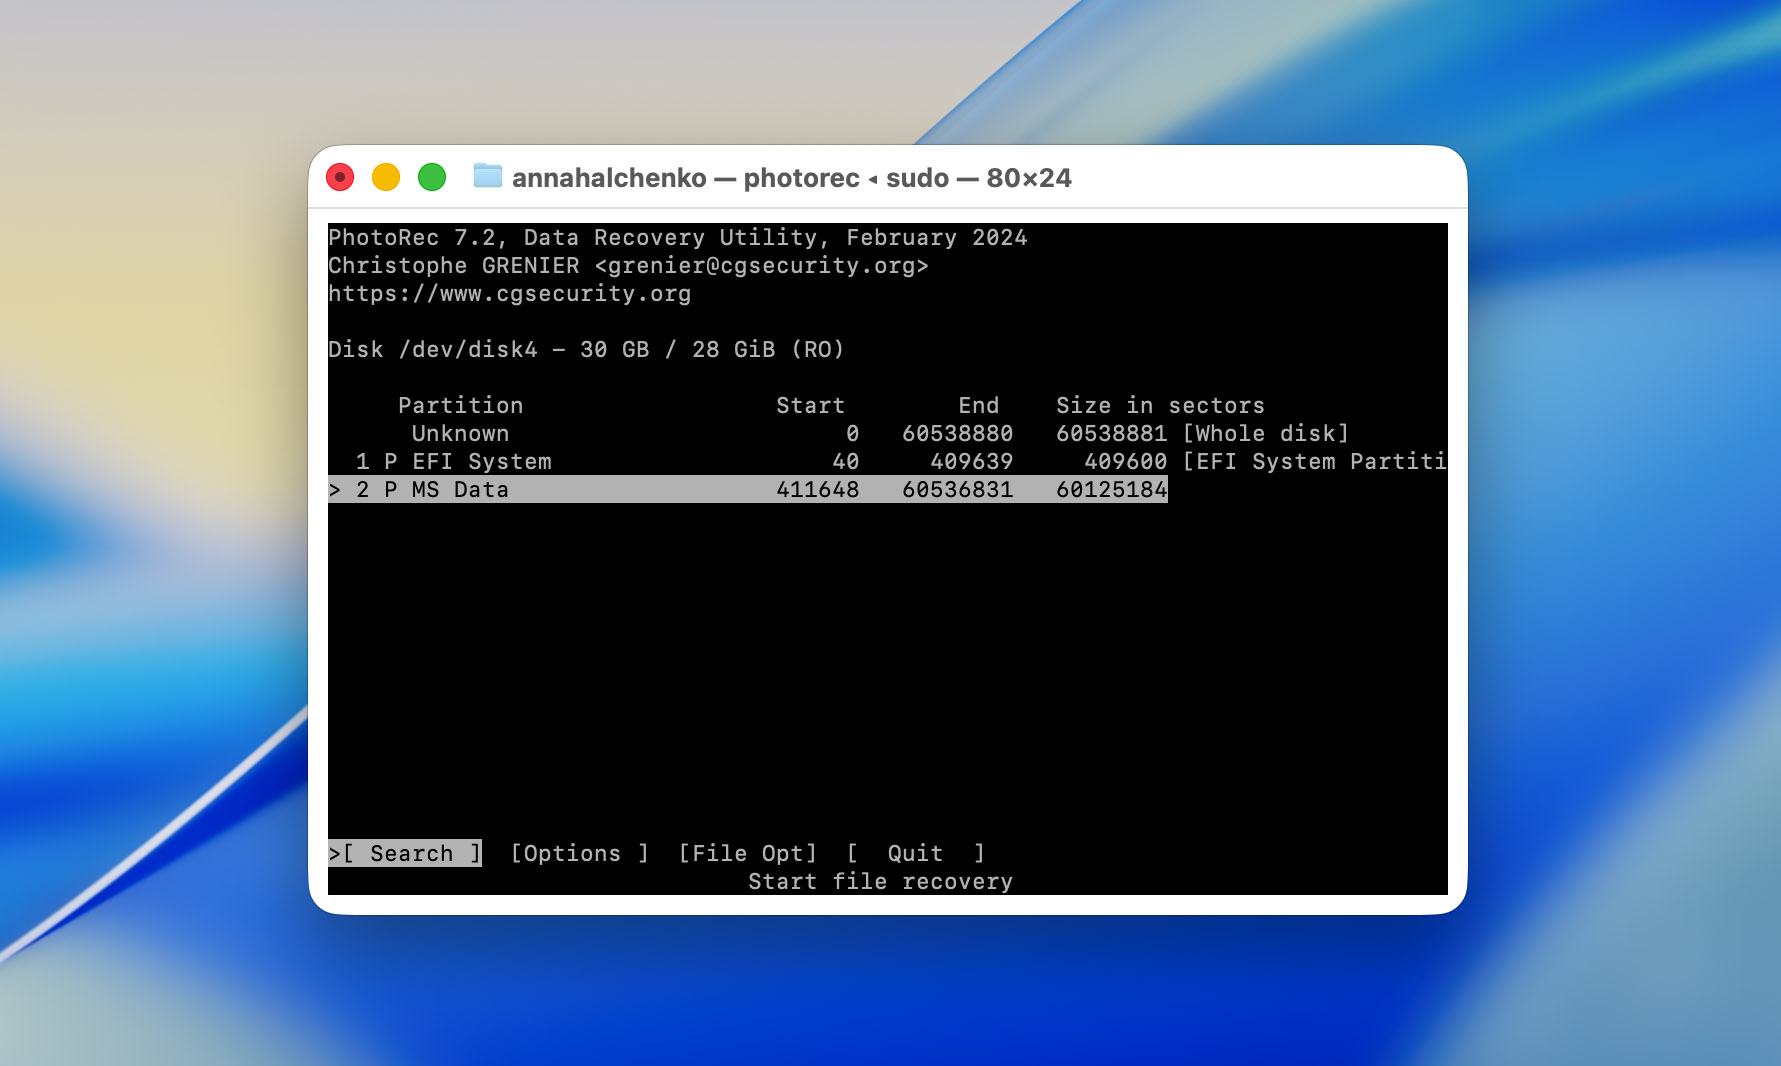The height and width of the screenshot is (1066, 1781).
Task: Click the Partition column header
Action: click(461, 405)
